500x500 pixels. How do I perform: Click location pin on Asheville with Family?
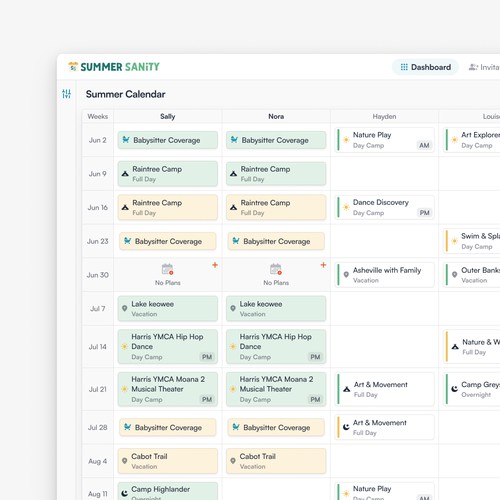pos(346,275)
